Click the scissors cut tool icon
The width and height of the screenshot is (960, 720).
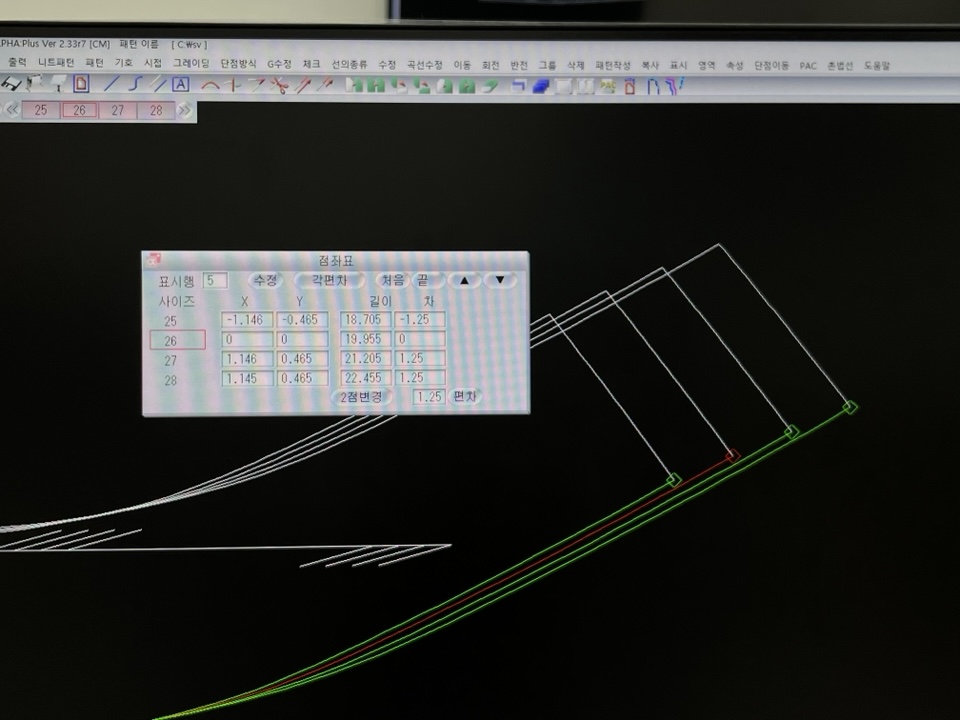[279, 86]
